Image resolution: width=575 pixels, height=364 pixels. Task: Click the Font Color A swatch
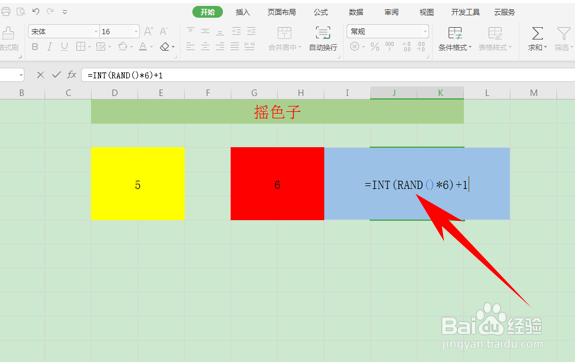tap(143, 47)
